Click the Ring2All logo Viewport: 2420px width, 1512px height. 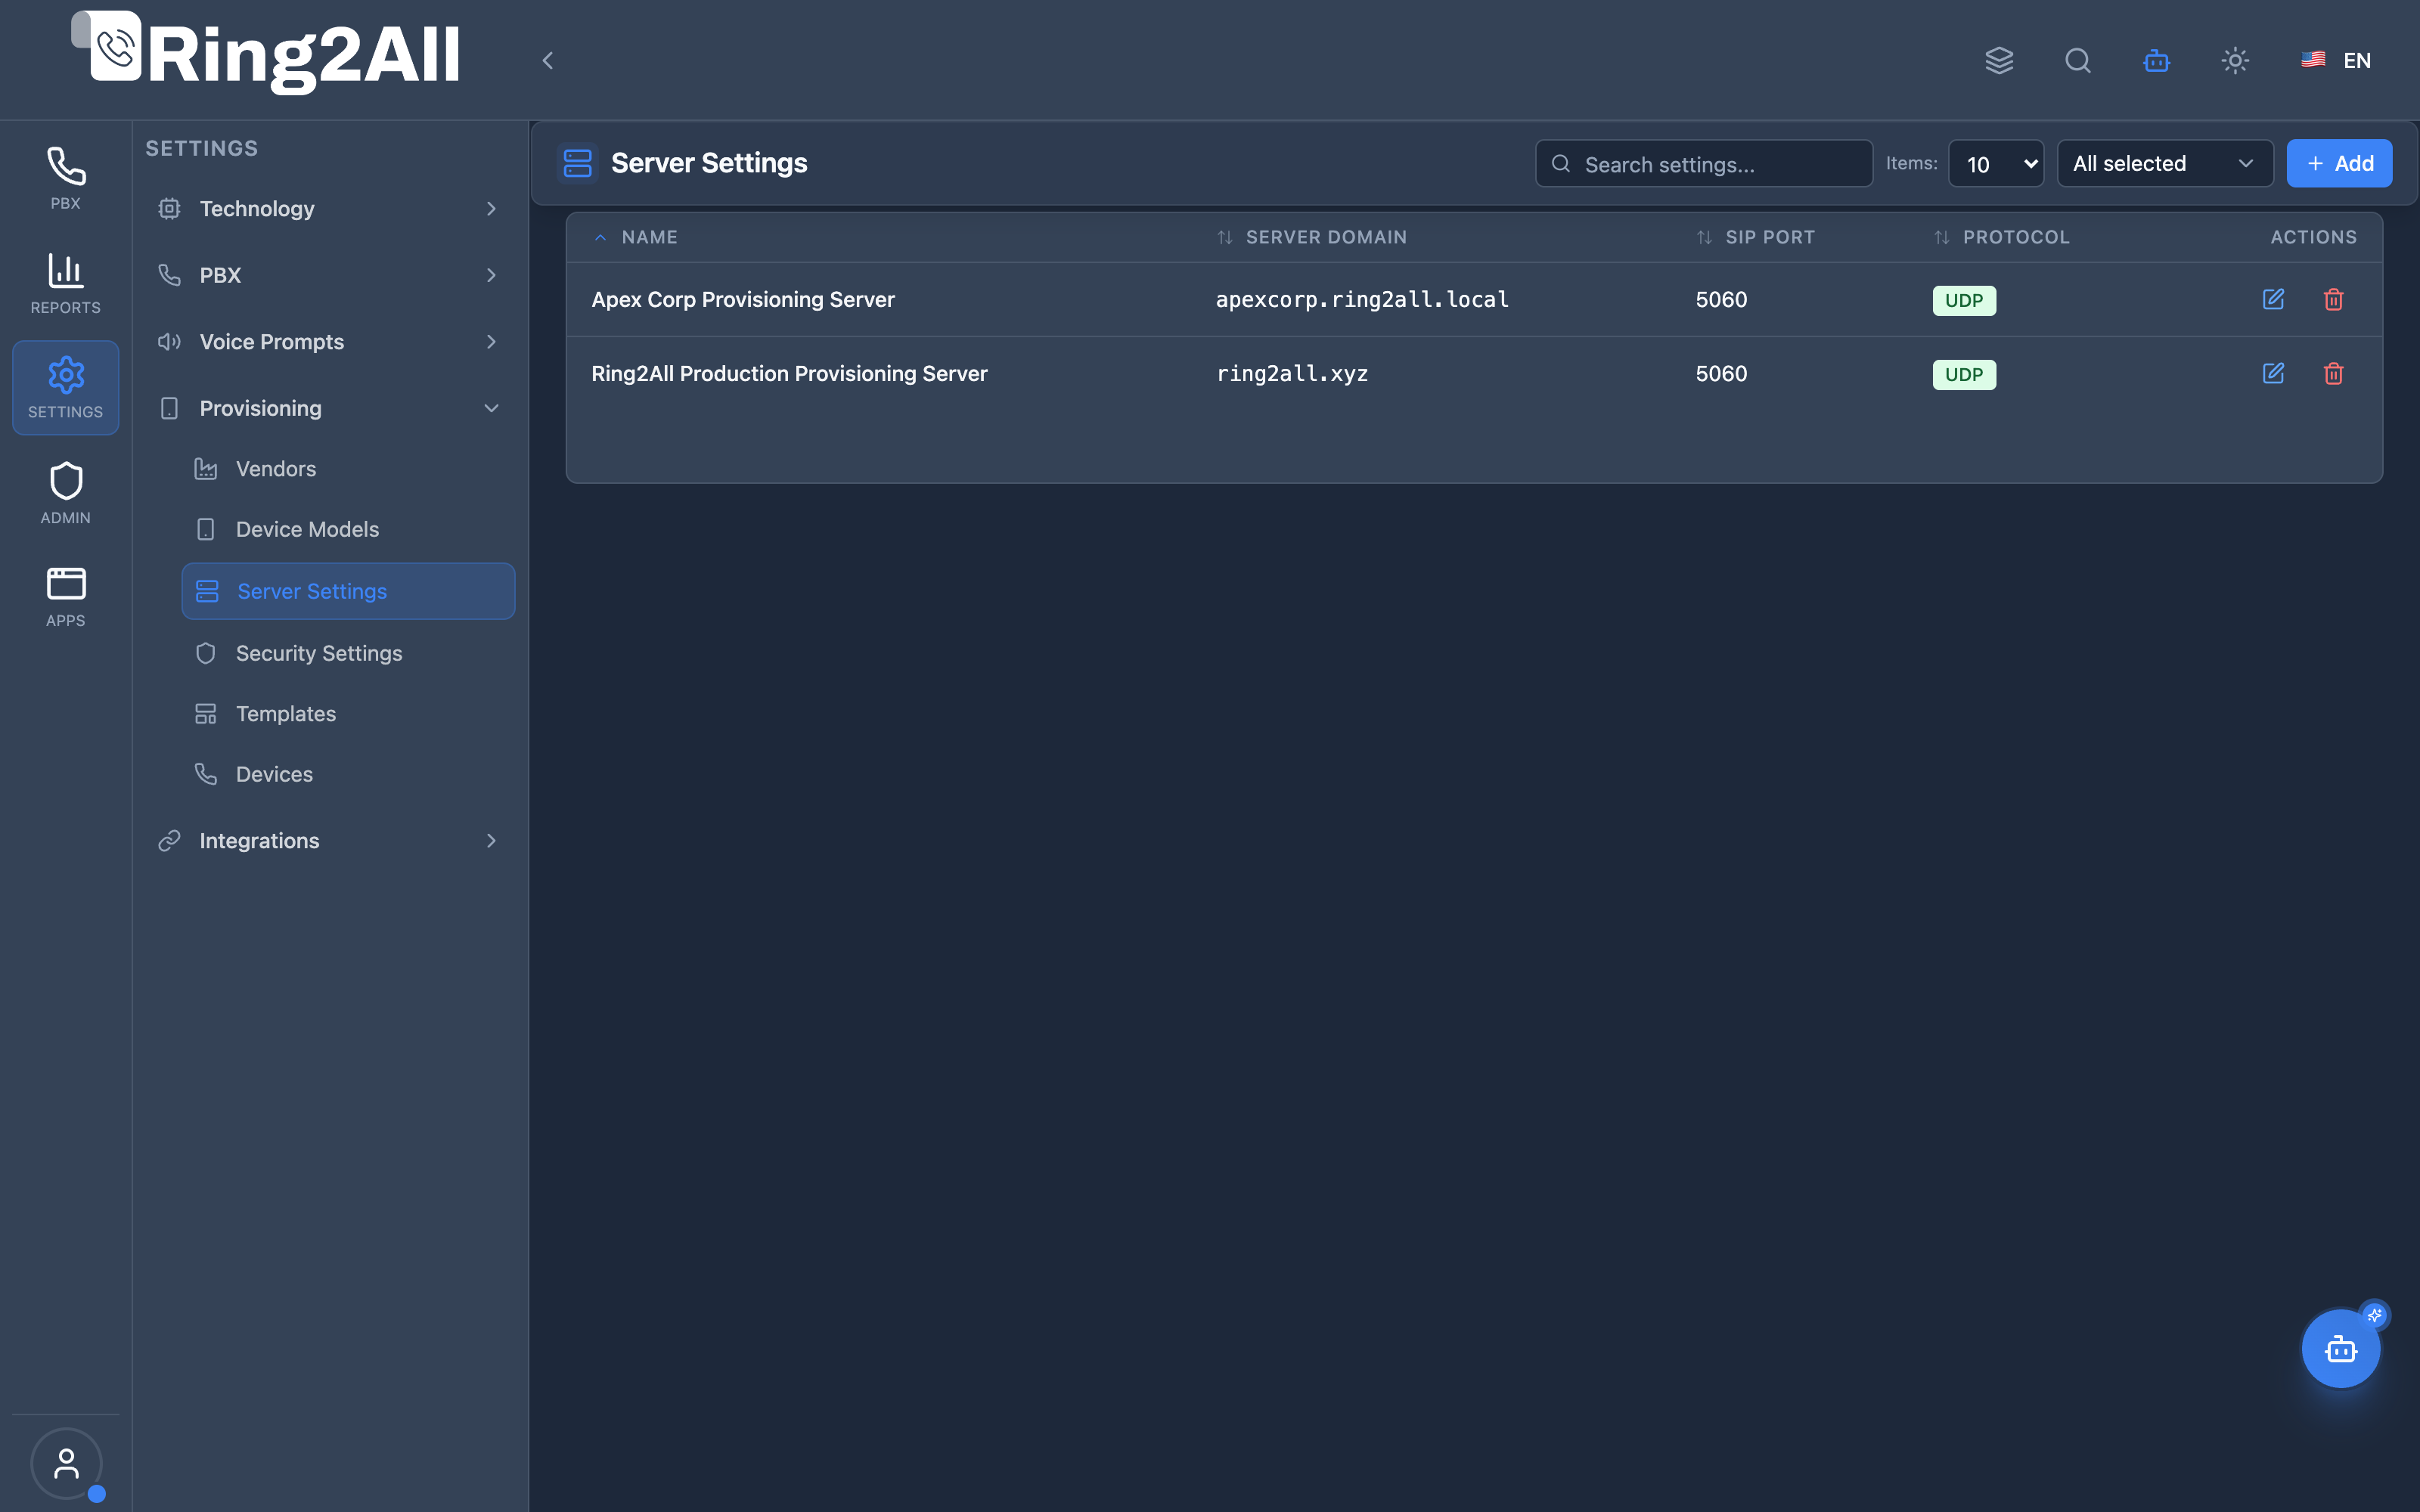click(x=266, y=52)
